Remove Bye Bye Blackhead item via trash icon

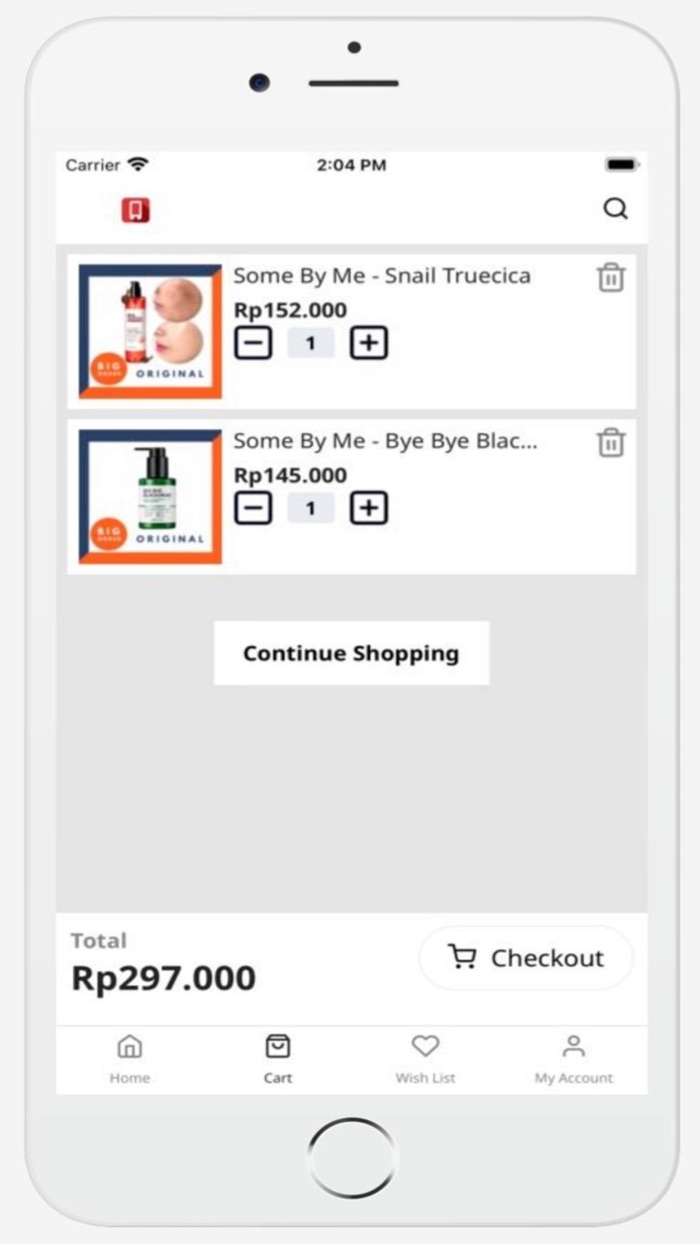pyautogui.click(x=611, y=443)
